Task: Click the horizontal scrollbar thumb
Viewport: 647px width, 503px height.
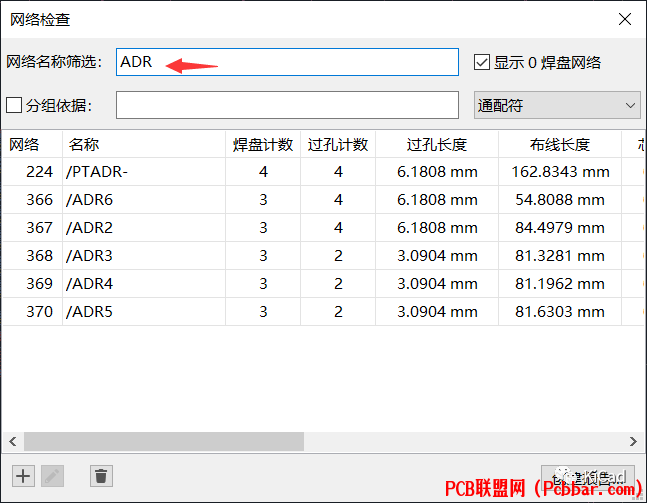Action: [164, 442]
